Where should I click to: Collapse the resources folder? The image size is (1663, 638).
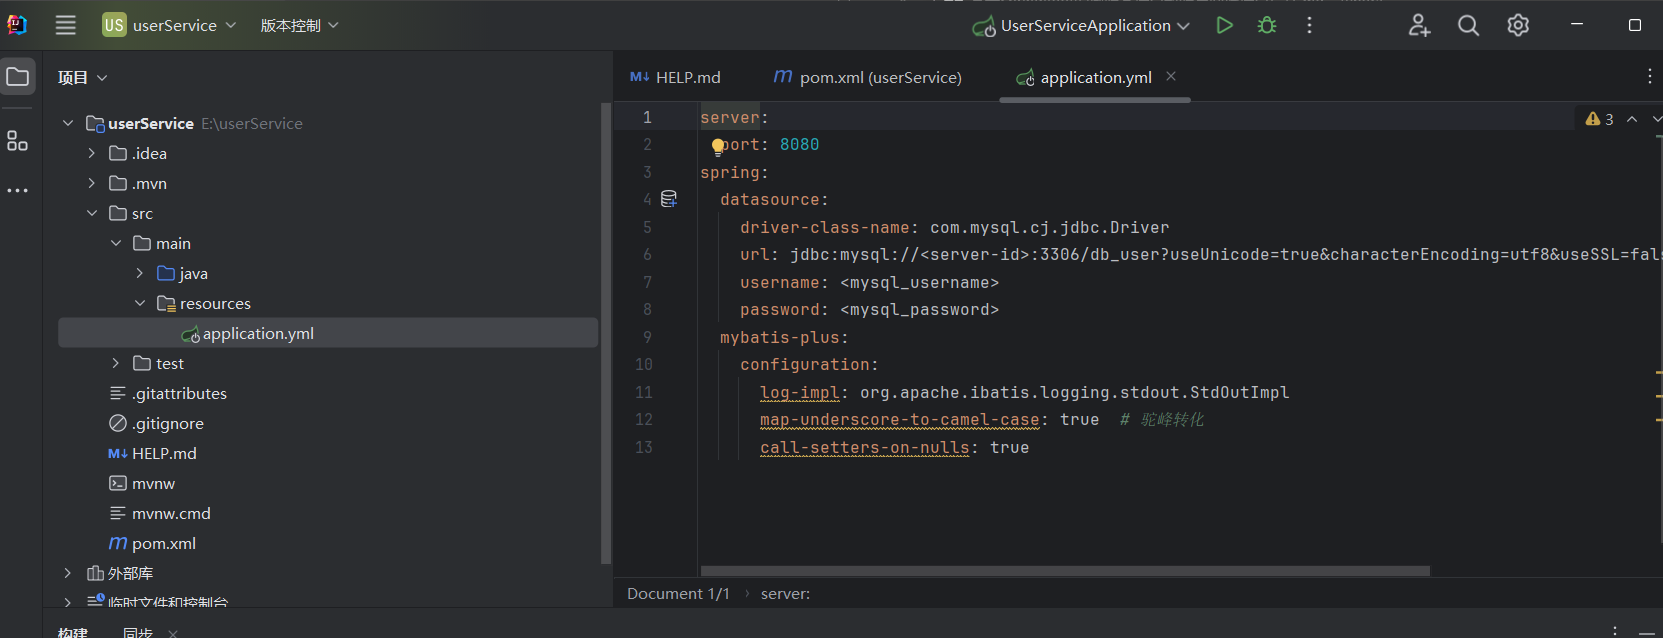[x=140, y=303]
